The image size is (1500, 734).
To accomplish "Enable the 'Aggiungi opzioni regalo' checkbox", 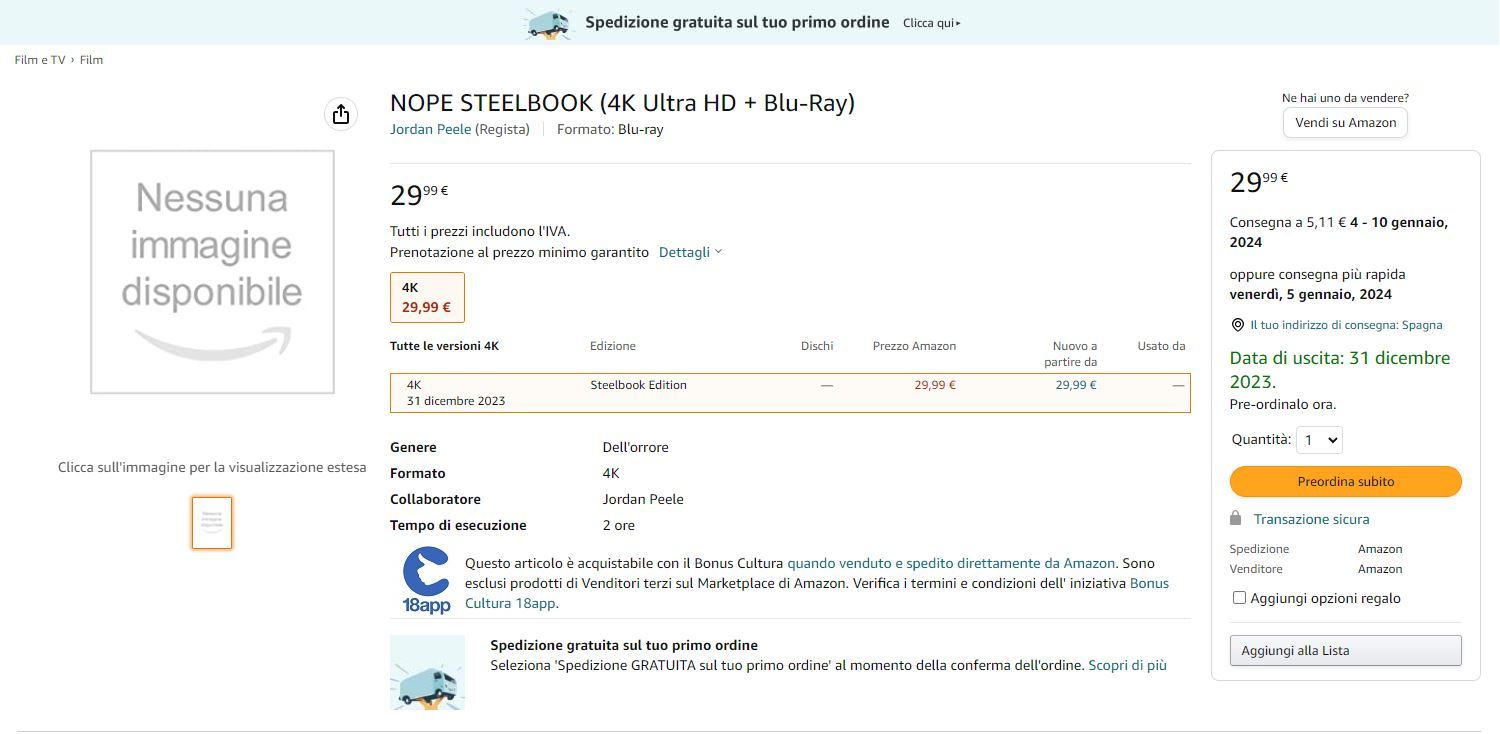I will [x=1240, y=598].
